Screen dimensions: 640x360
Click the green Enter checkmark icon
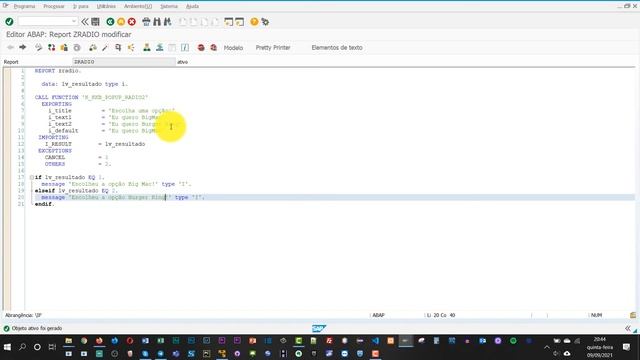click(9, 22)
